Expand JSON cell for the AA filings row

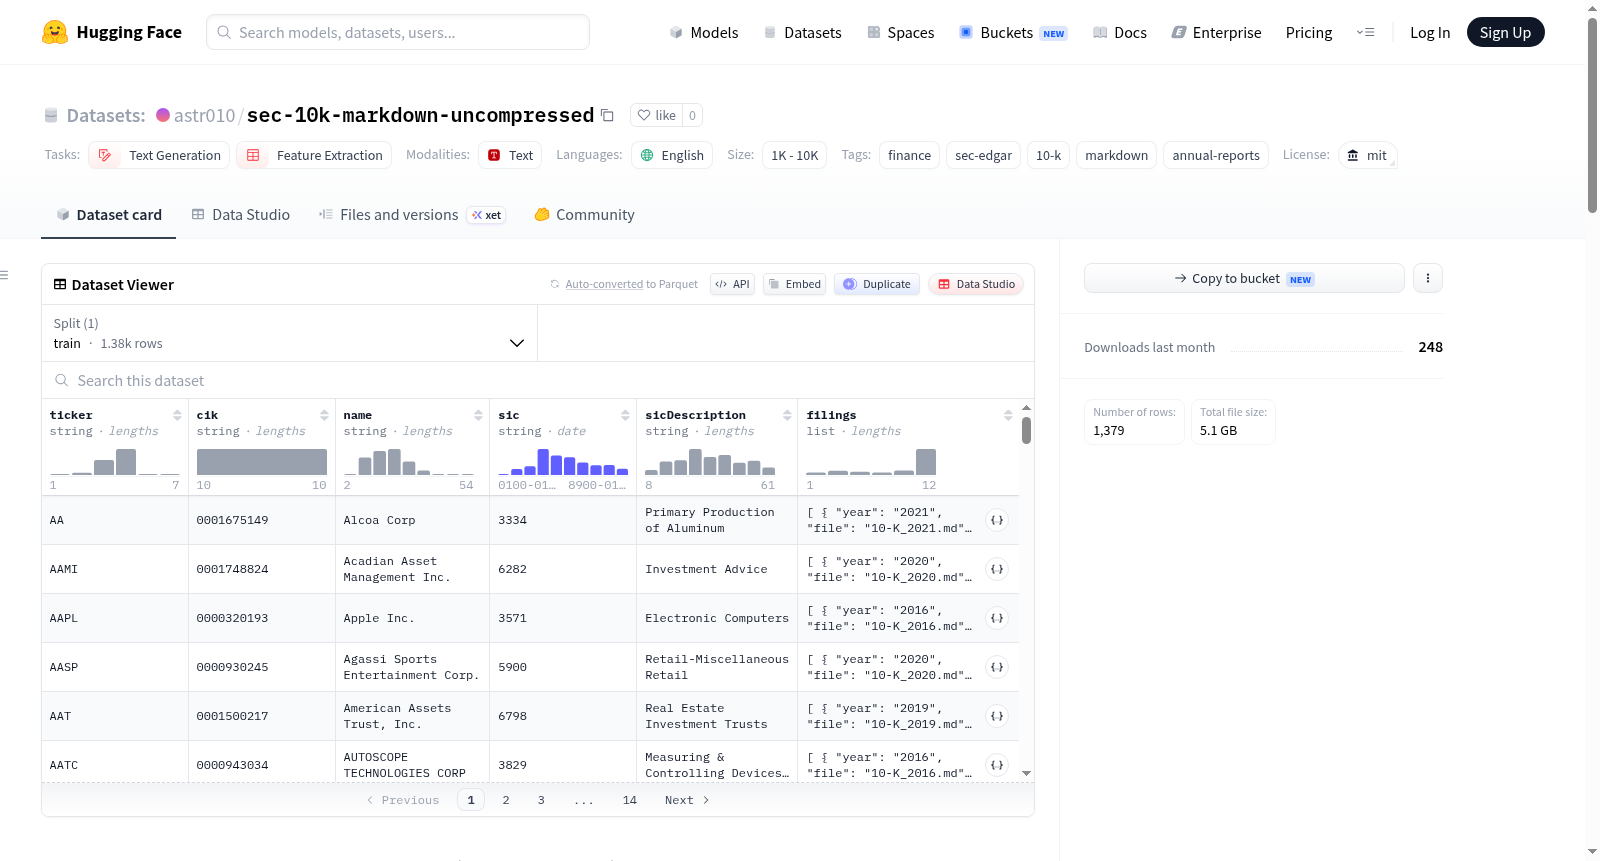pyautogui.click(x=997, y=520)
